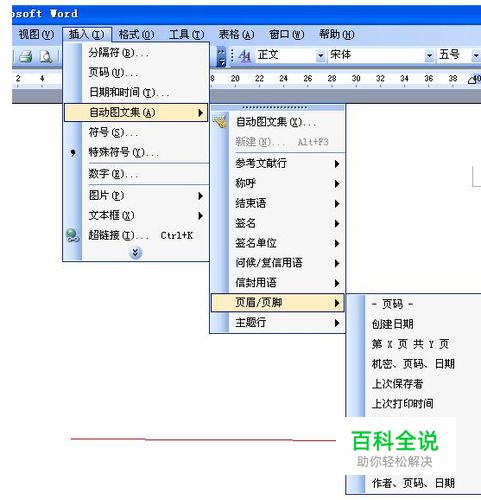
Task: Click the right indent marker on the ruler
Action: coord(472,80)
